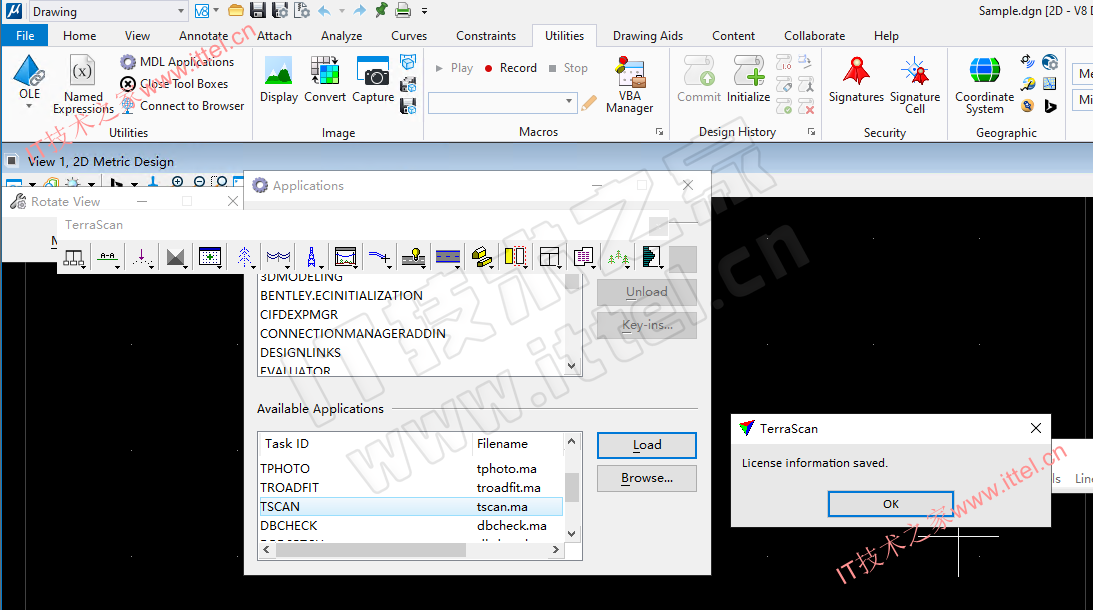Viewport: 1093px width, 610px height.
Task: Open the Drawing Aids ribbon tab
Action: click(648, 36)
